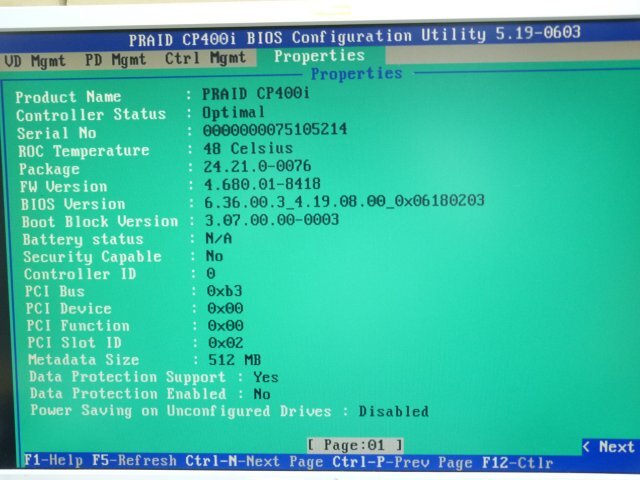Click the F5-Refresh hint
640x480 pixels.
[134, 461]
